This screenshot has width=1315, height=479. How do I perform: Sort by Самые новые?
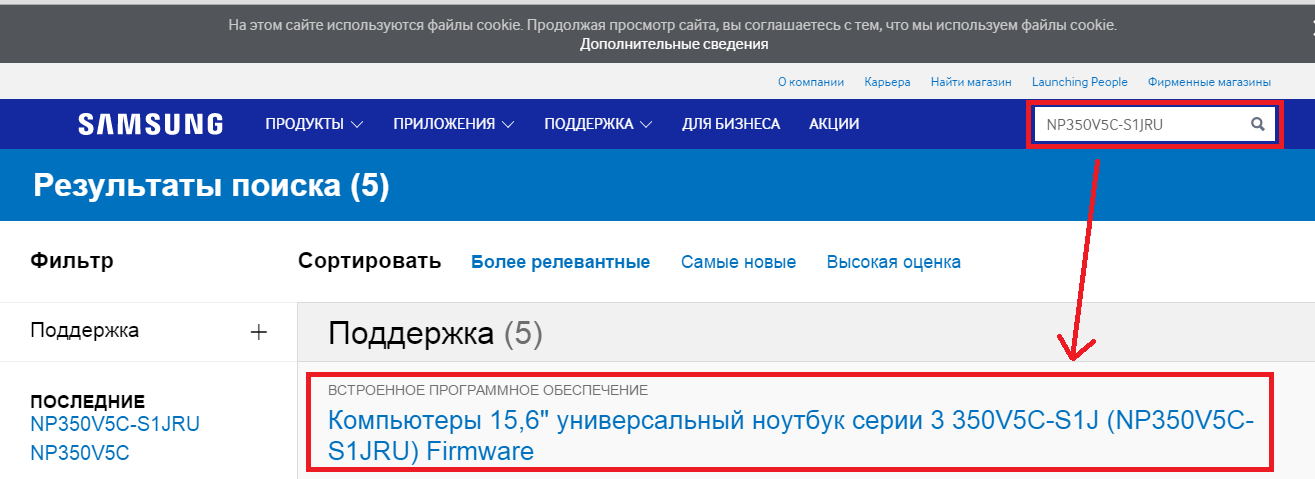click(x=739, y=262)
